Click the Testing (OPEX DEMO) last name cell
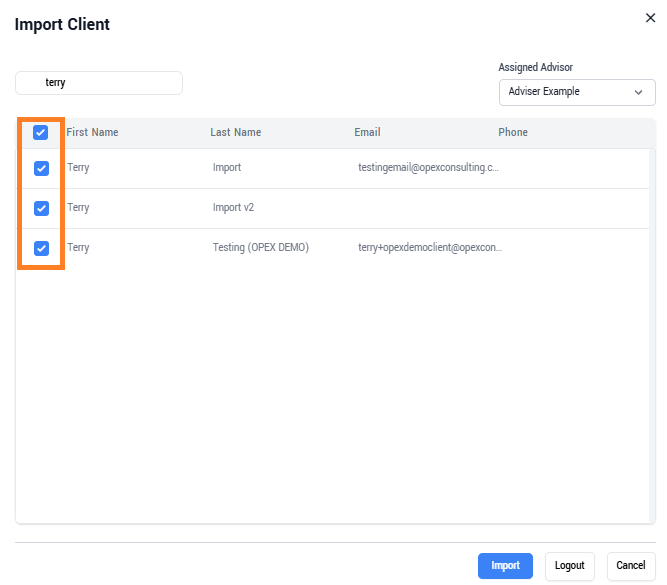 click(261, 248)
